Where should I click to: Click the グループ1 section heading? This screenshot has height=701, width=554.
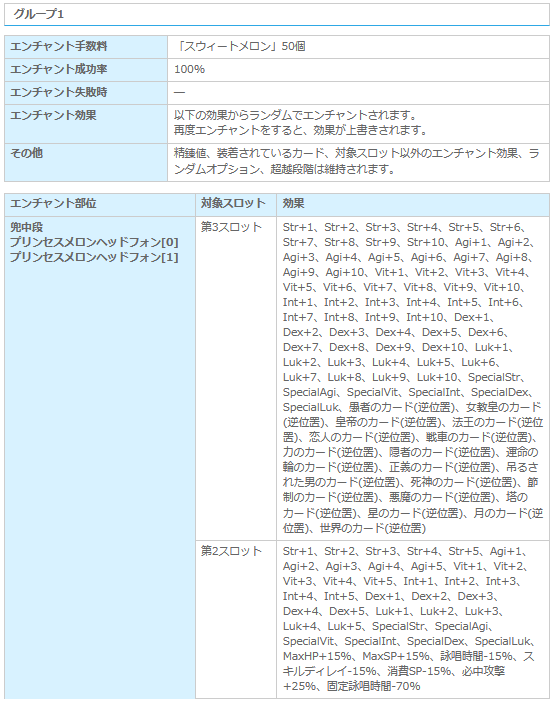pyautogui.click(x=39, y=14)
